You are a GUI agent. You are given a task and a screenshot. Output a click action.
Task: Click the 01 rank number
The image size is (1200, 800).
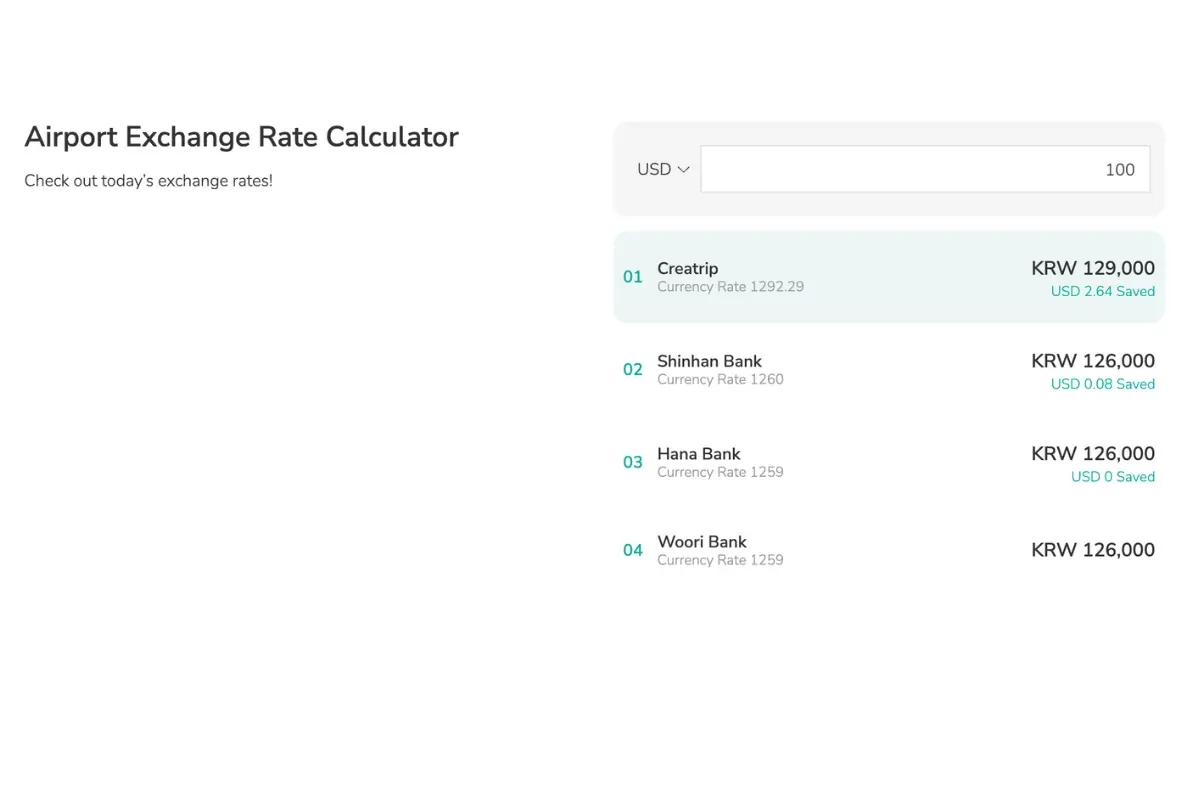pyautogui.click(x=633, y=277)
